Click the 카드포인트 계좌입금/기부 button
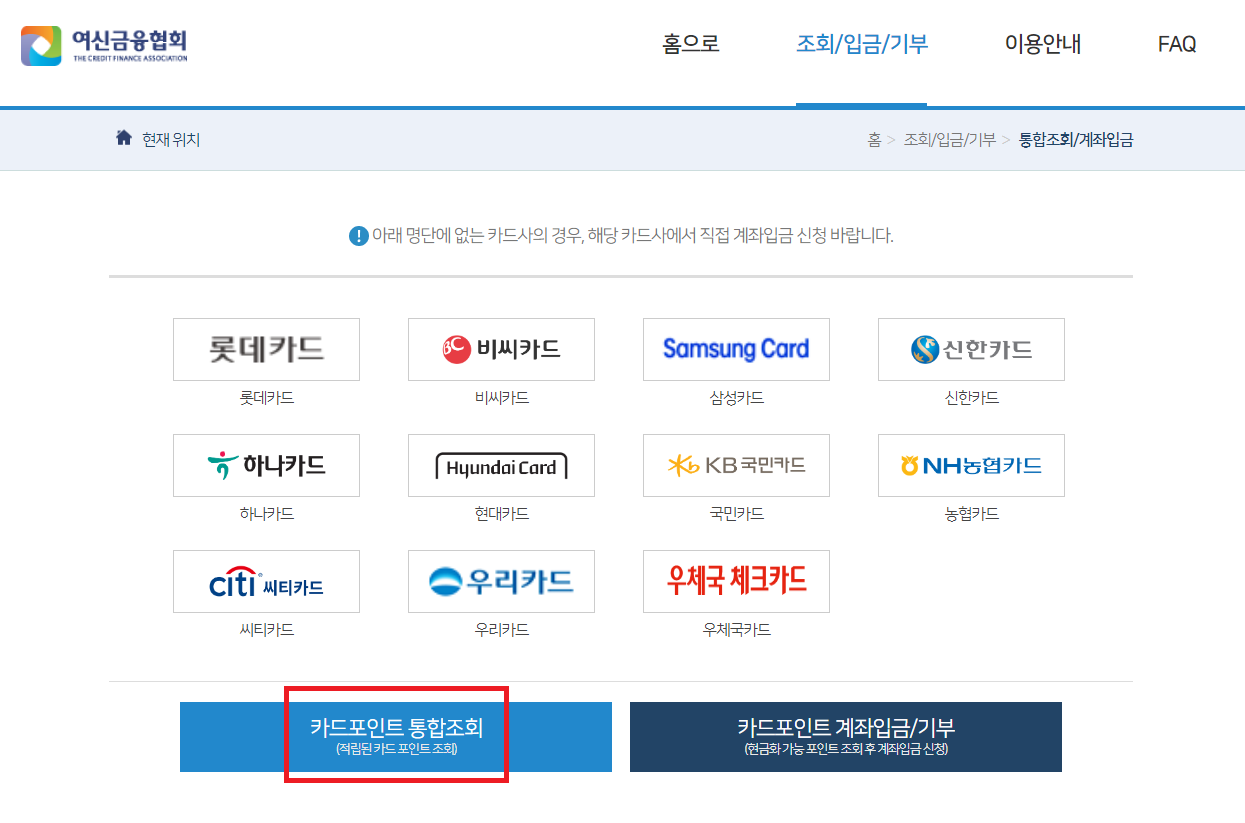Screen dimensions: 1245x823 846,737
